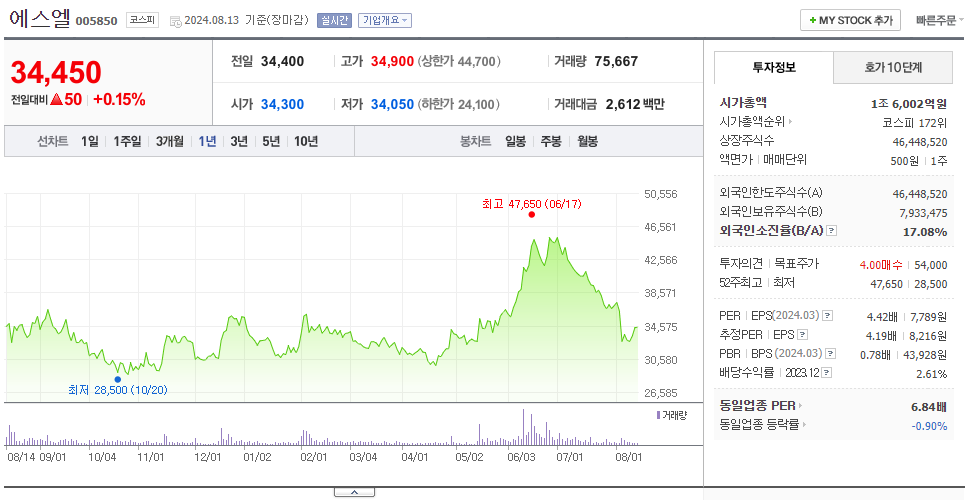This screenshot has width=968, height=500.
Task: Select the 3개월 line chart period
Action: coord(170,141)
